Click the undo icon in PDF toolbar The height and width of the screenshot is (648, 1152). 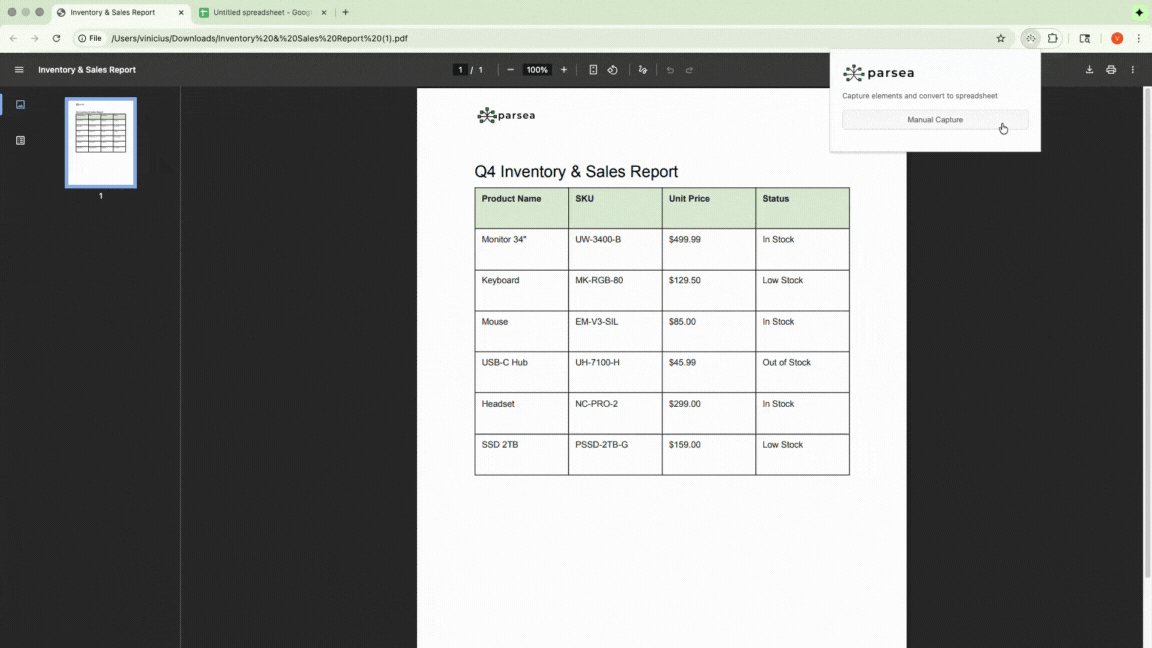(668, 69)
